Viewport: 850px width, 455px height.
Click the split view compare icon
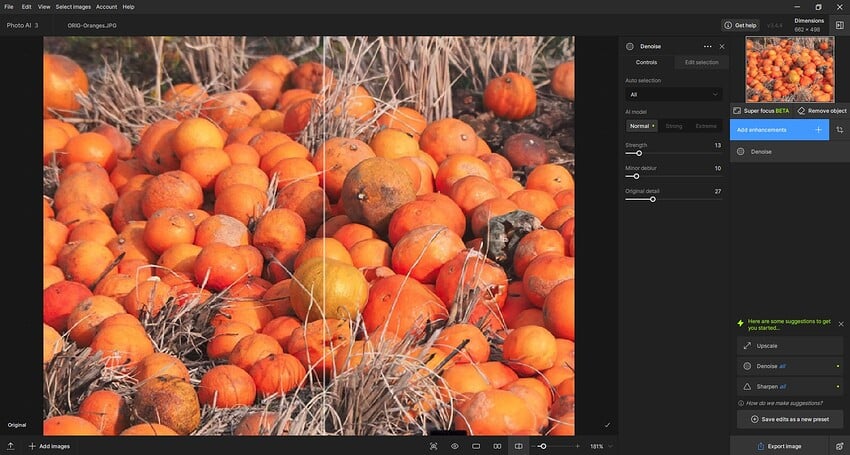click(518, 446)
